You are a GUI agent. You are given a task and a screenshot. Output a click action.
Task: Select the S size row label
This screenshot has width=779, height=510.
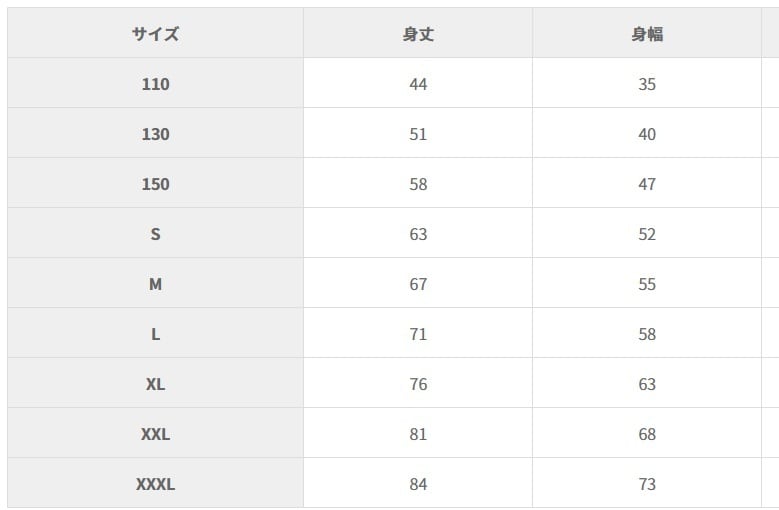point(155,234)
